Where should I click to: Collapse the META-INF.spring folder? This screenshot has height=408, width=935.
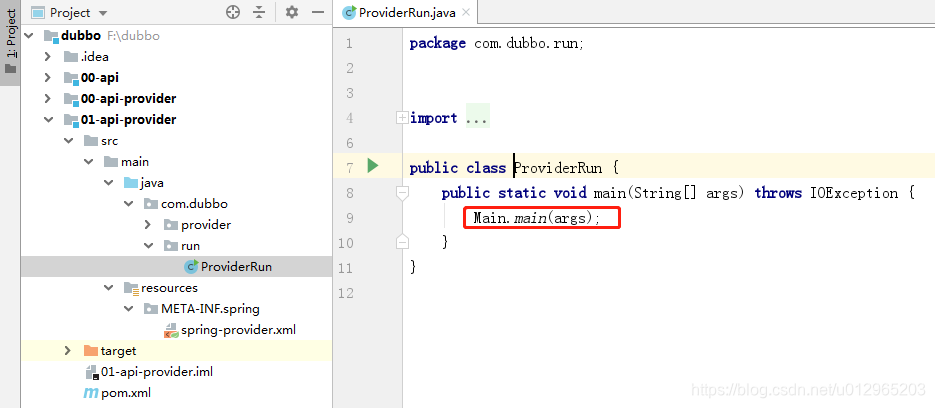point(128,309)
